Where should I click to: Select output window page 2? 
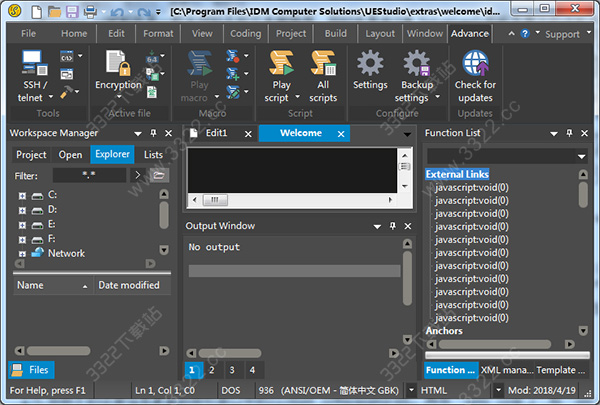(212, 370)
